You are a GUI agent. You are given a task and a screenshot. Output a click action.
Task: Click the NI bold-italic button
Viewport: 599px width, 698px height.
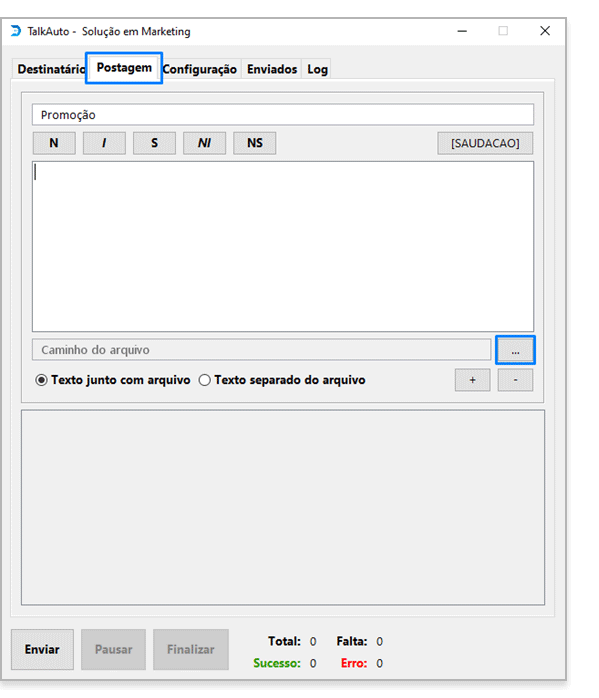pyautogui.click(x=204, y=143)
